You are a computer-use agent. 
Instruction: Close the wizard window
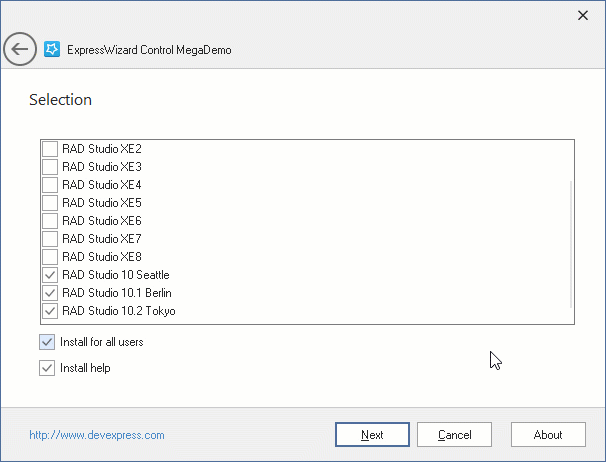[583, 15]
